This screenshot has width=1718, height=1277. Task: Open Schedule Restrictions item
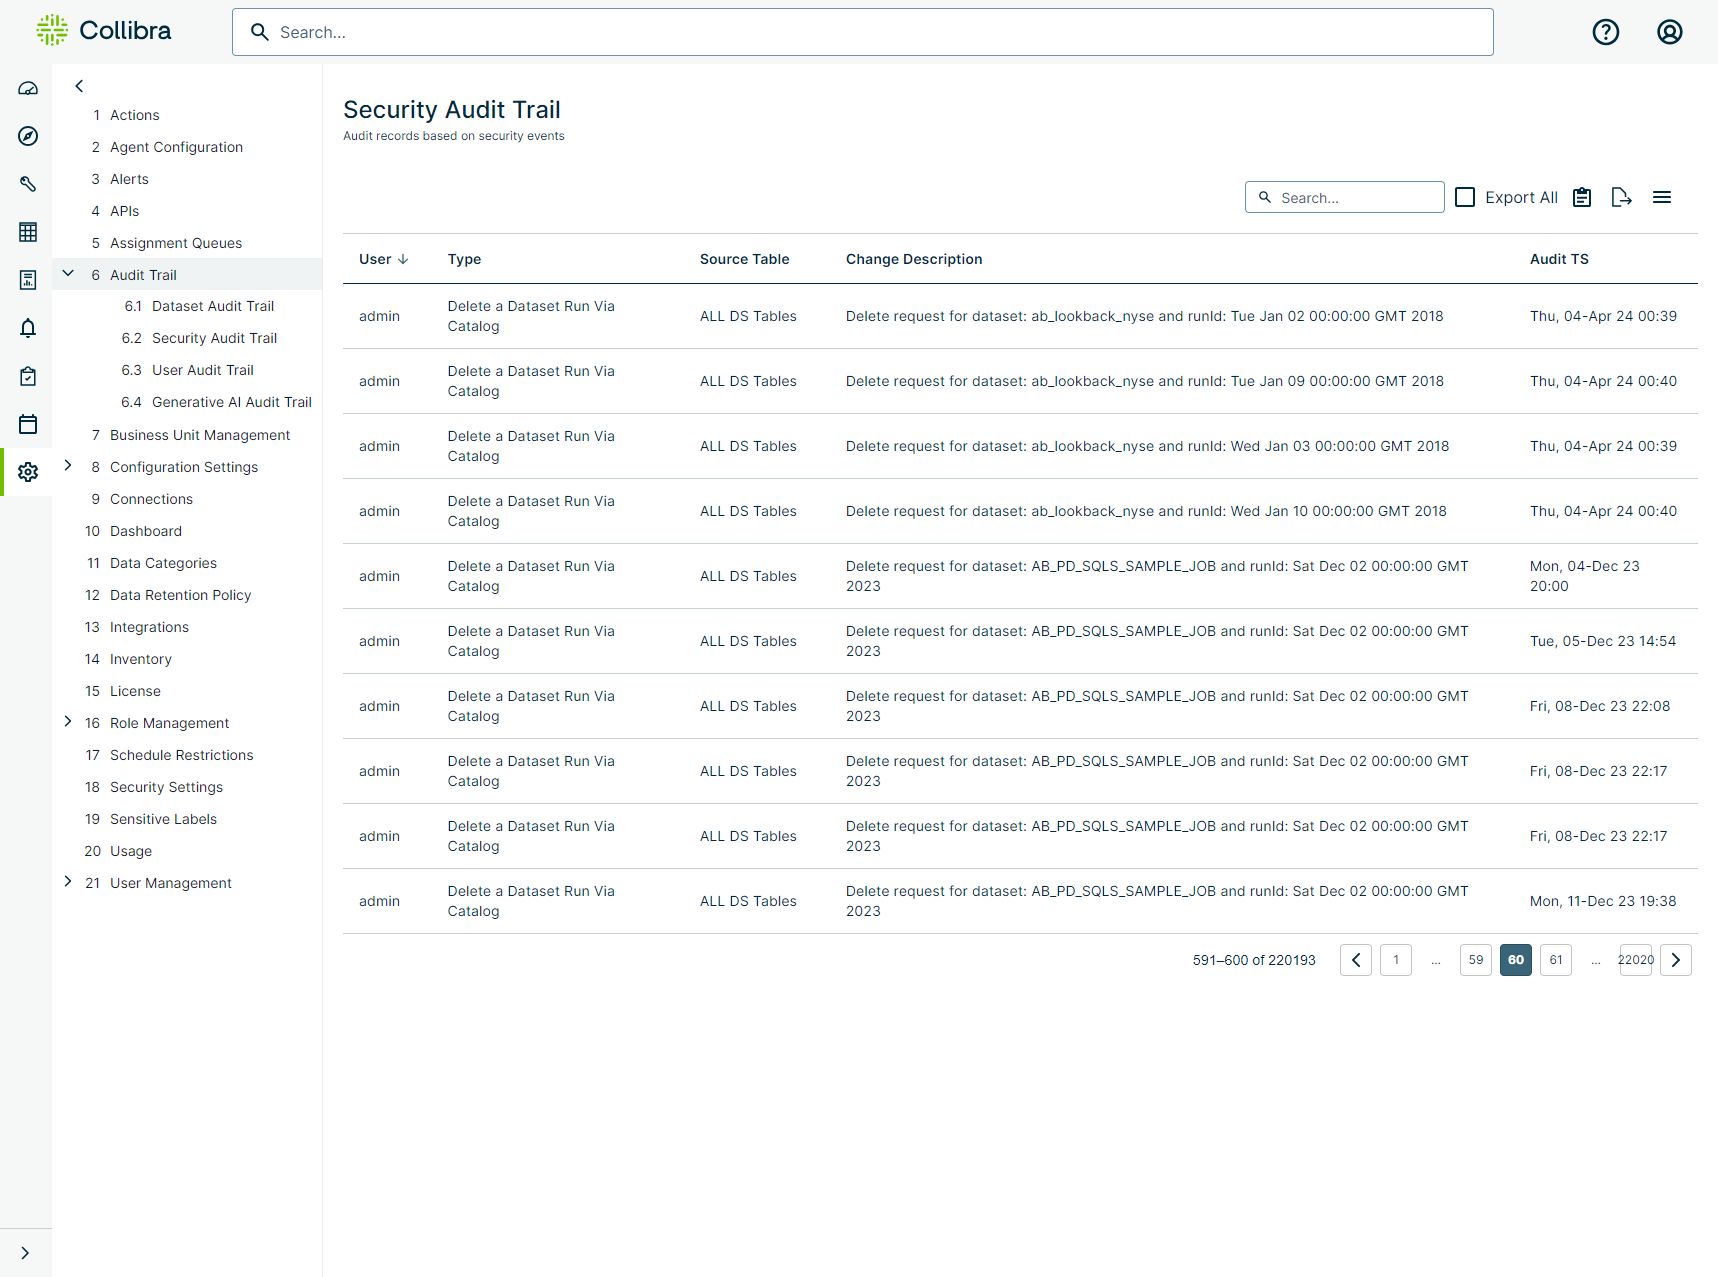[181, 755]
